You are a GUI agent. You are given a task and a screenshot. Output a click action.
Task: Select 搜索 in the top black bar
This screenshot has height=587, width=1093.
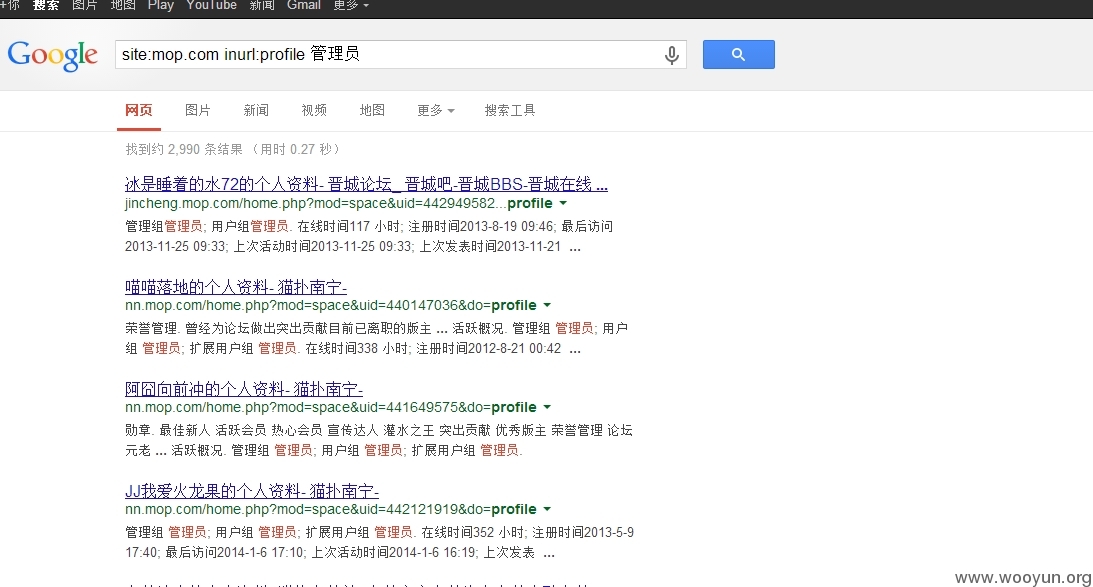pyautogui.click(x=46, y=6)
